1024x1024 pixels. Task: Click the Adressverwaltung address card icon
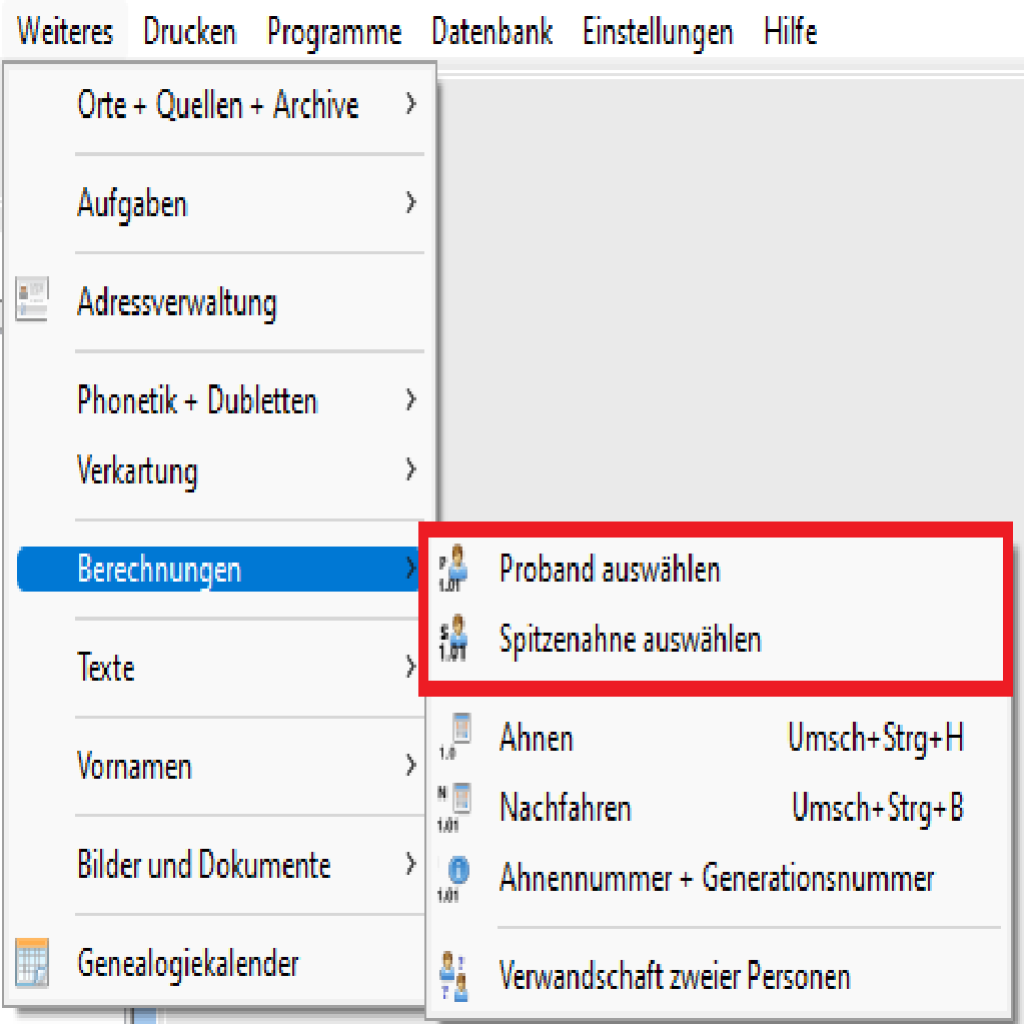[x=33, y=301]
